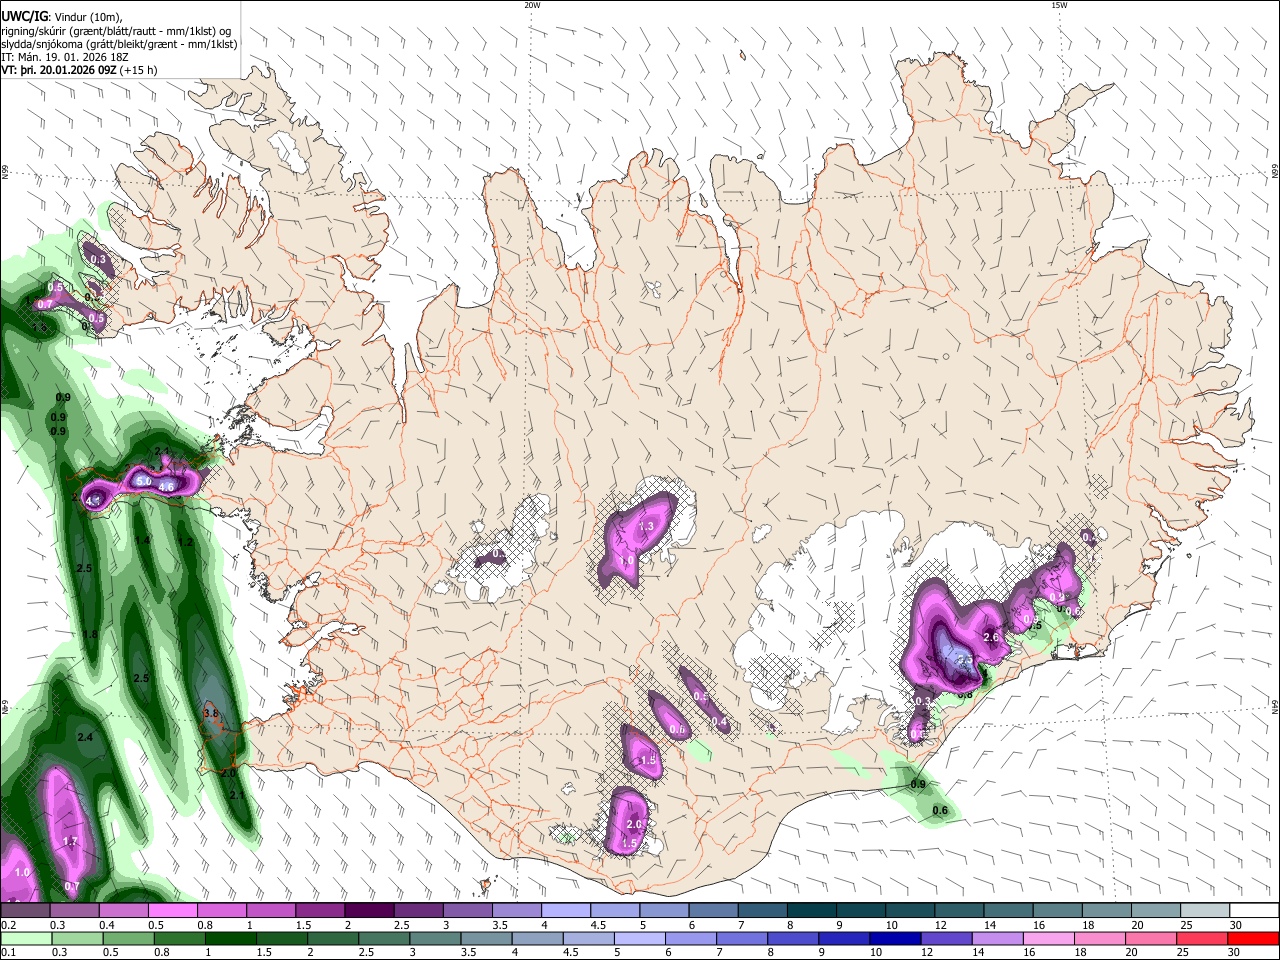Click the line starting "rigning/skúrir" in the header
The height and width of the screenshot is (960, 1280).
[115, 30]
